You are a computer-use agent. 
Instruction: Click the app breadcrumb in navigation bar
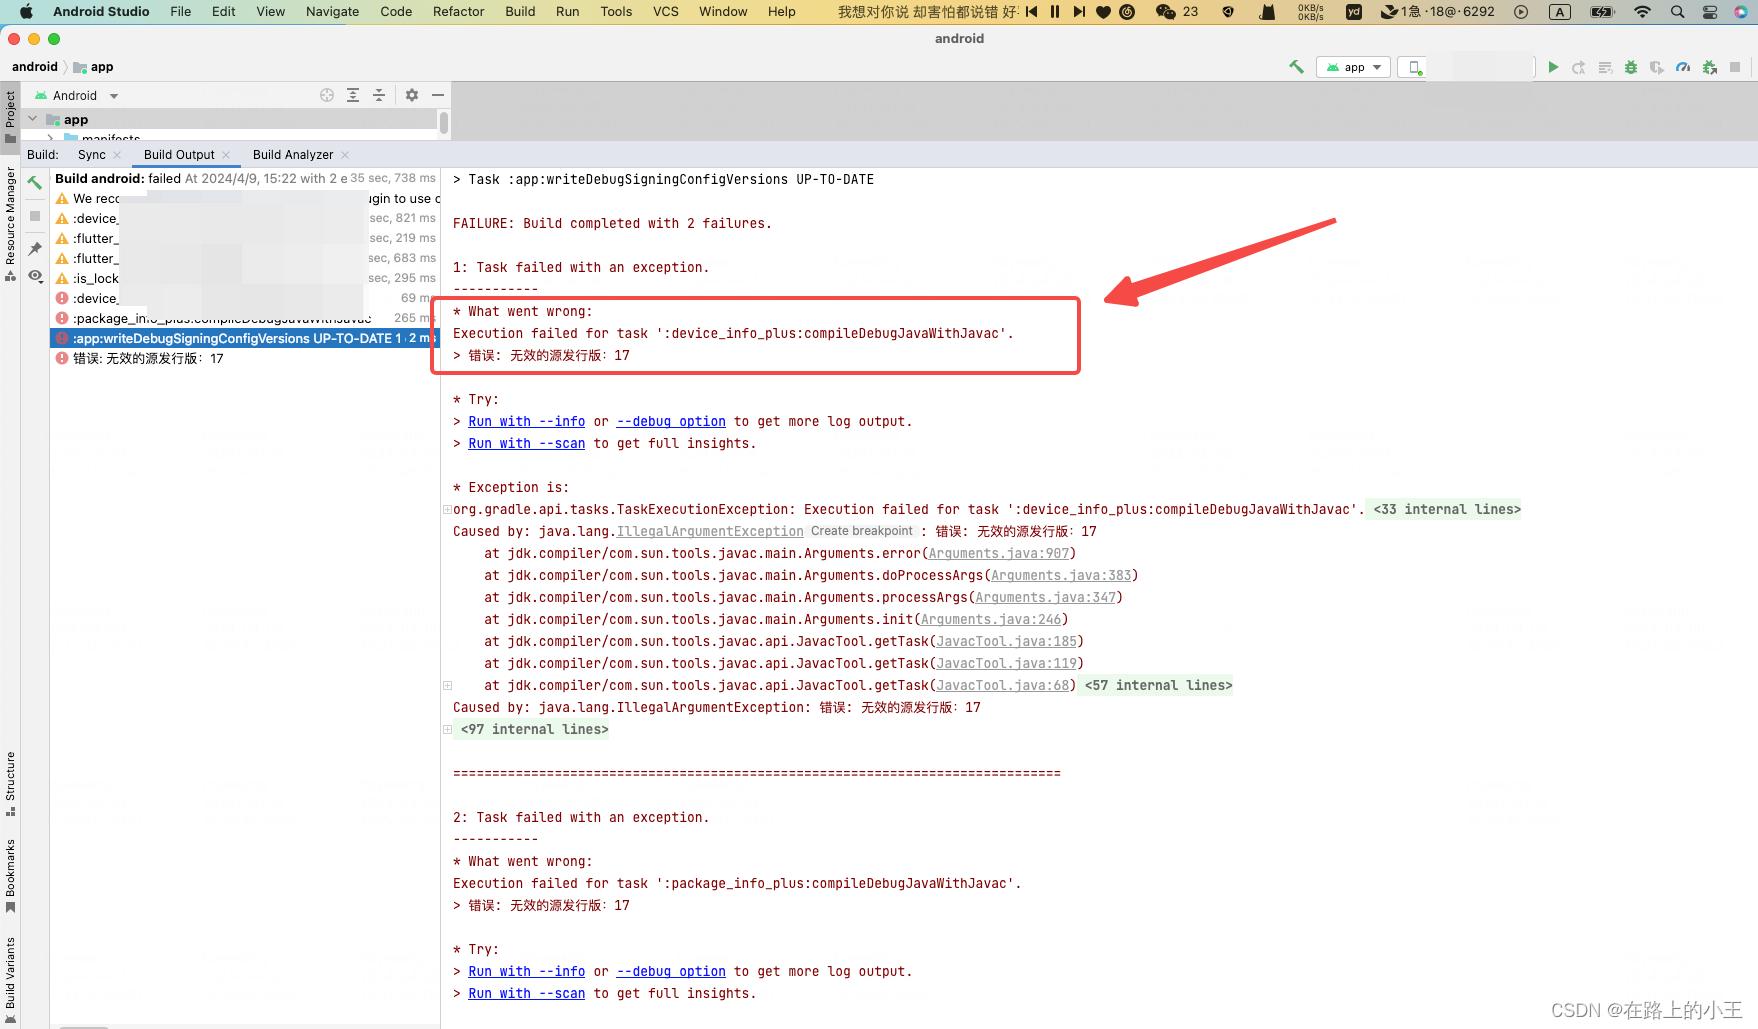coord(94,67)
